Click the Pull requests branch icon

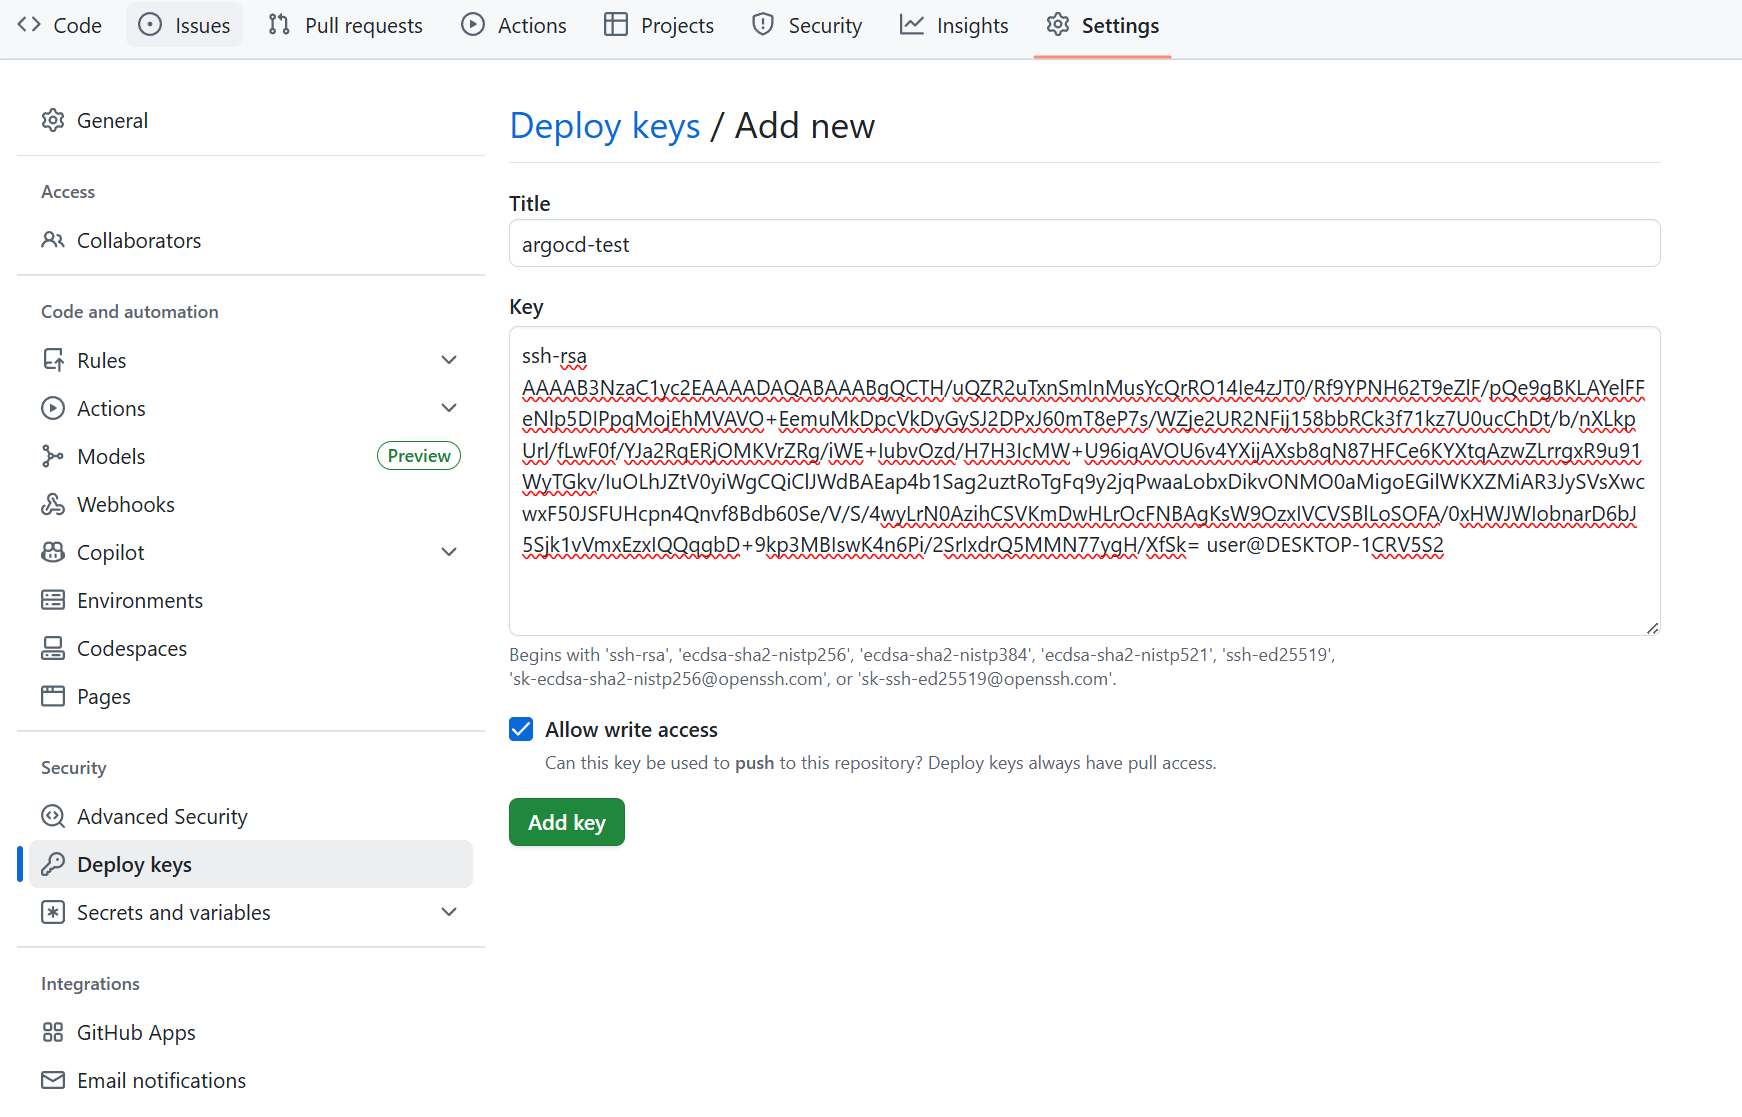tap(280, 25)
